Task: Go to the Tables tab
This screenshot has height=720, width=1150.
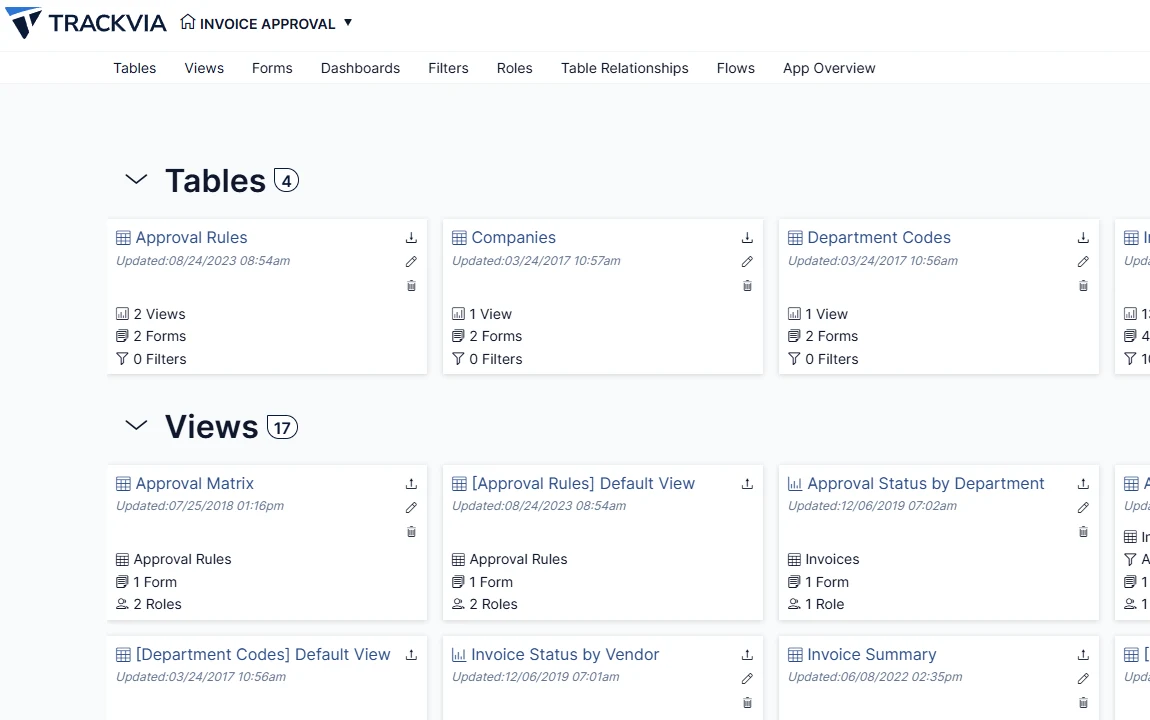Action: (134, 68)
